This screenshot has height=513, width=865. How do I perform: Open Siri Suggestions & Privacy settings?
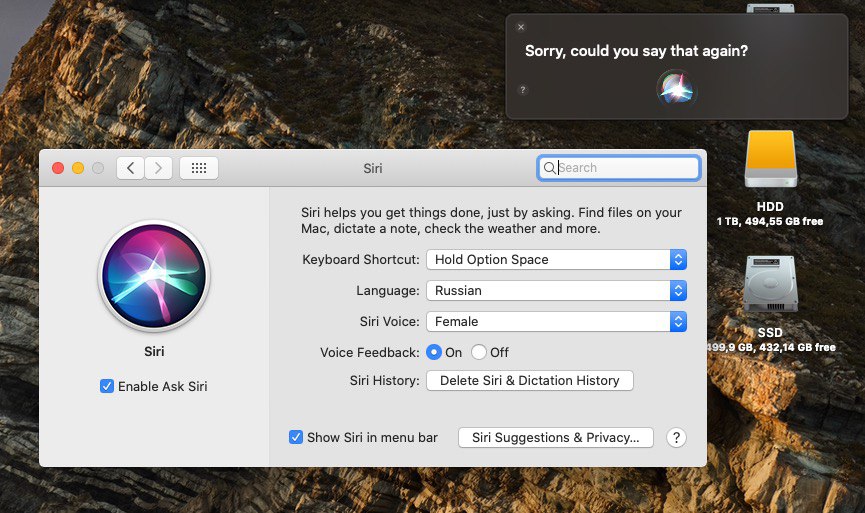pyautogui.click(x=556, y=437)
